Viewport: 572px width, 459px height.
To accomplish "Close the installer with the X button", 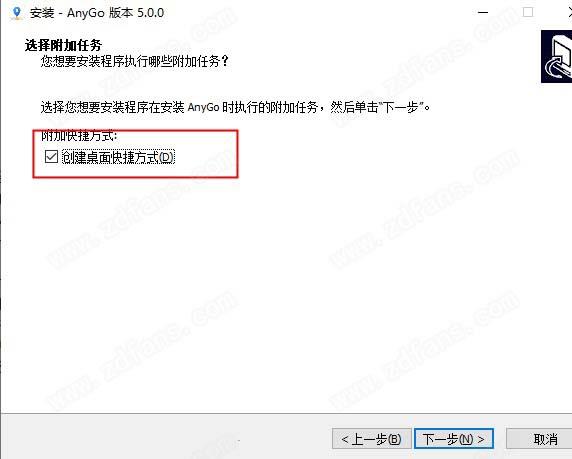I will tap(570, 12).
